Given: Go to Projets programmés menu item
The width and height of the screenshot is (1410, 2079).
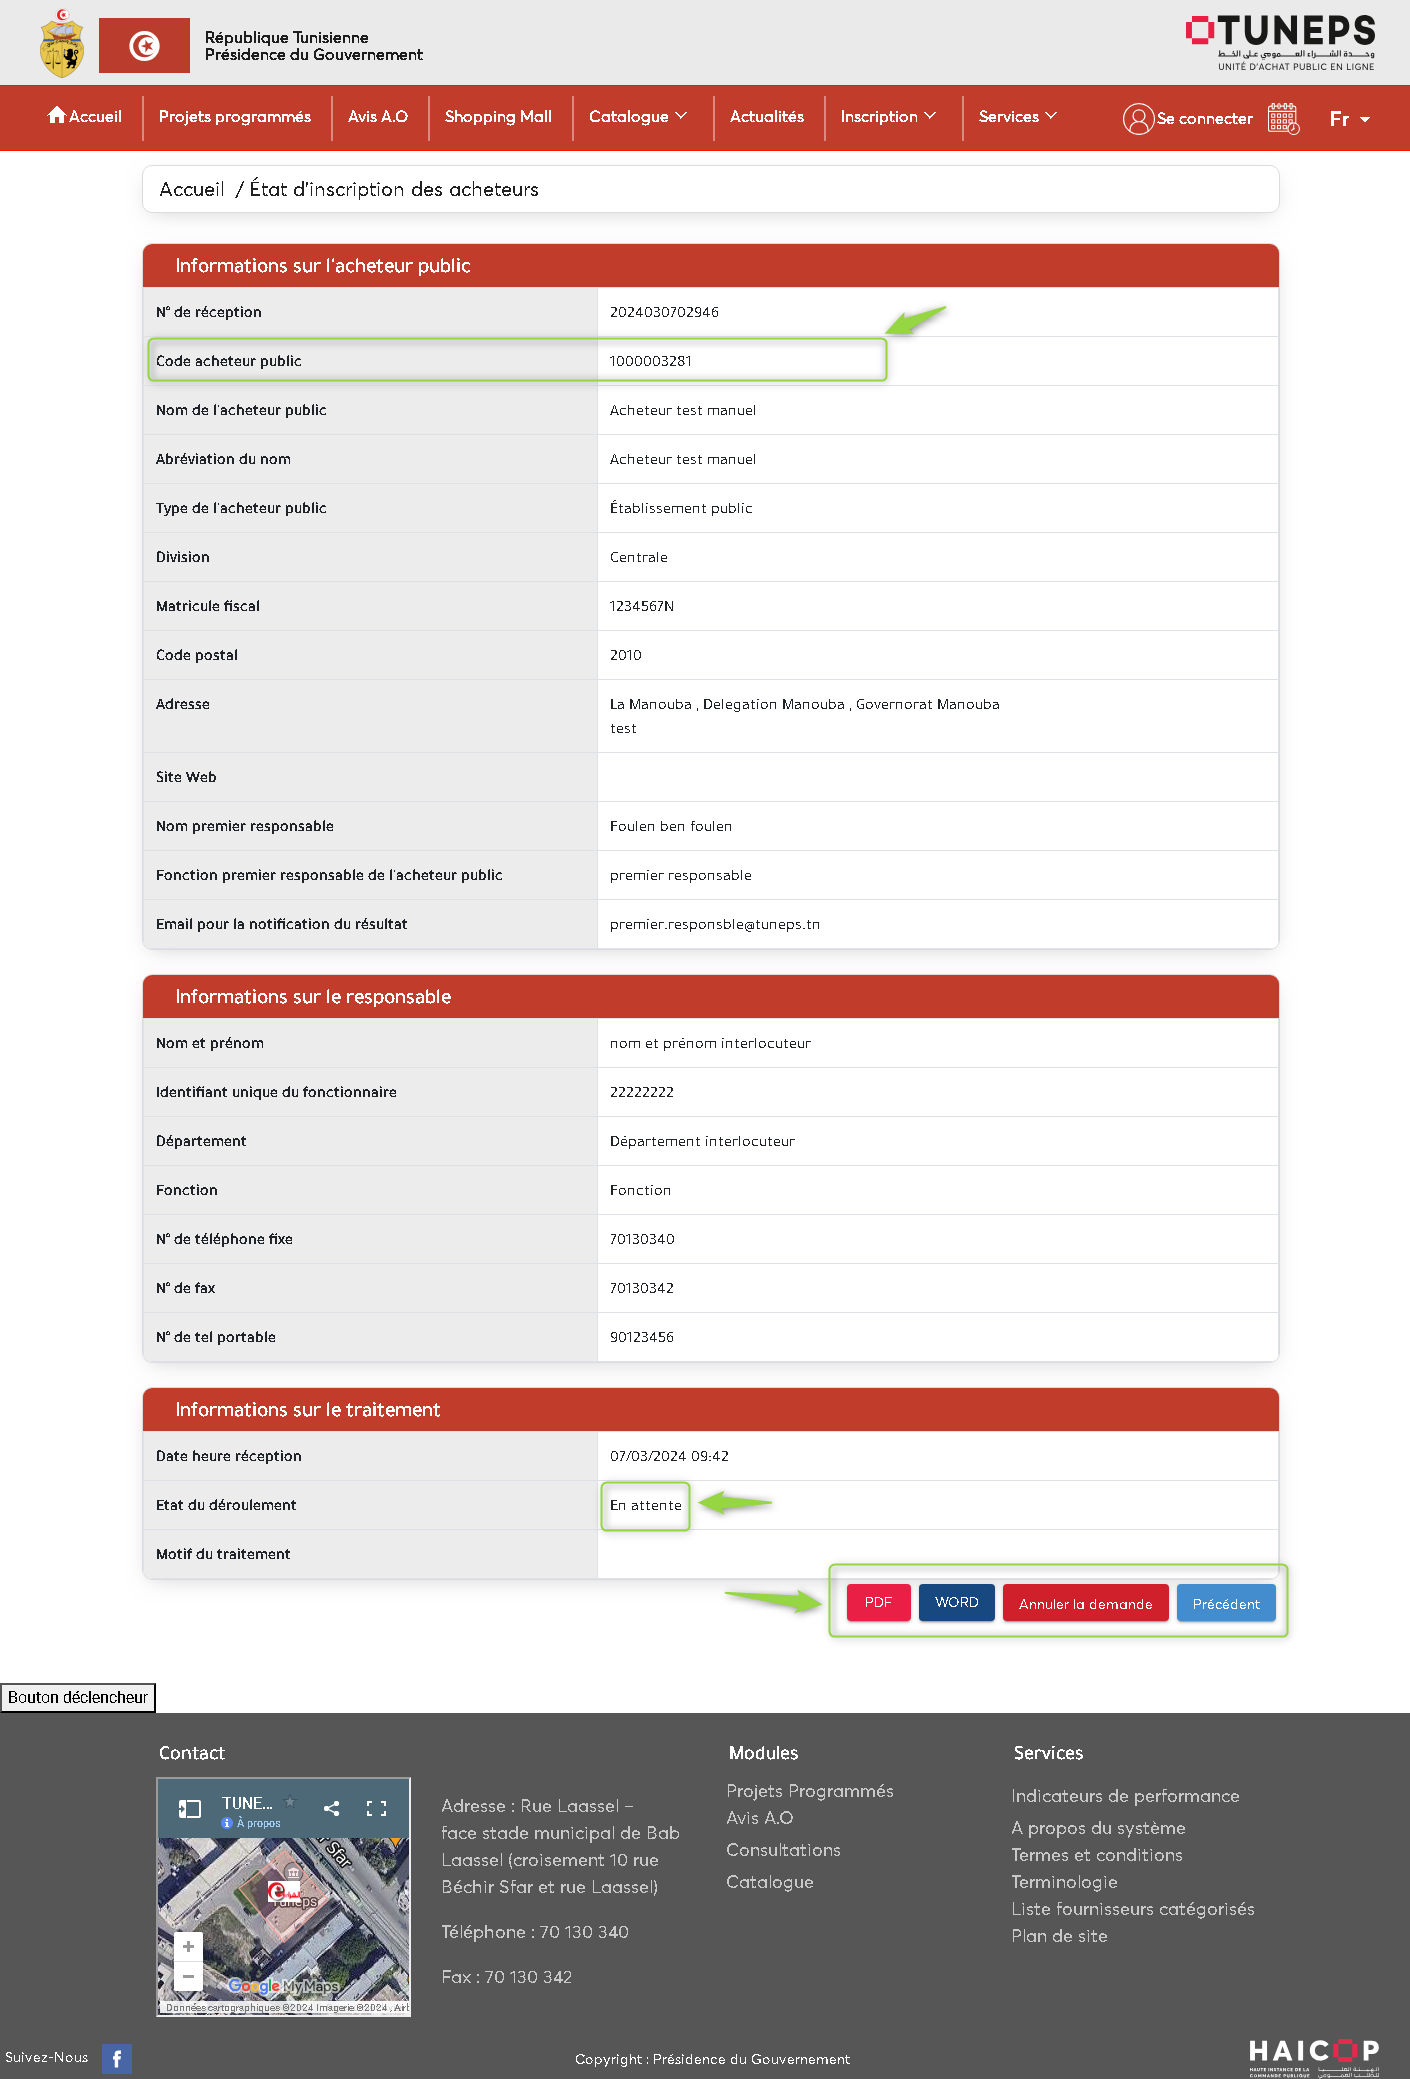Looking at the screenshot, I should pyautogui.click(x=235, y=117).
